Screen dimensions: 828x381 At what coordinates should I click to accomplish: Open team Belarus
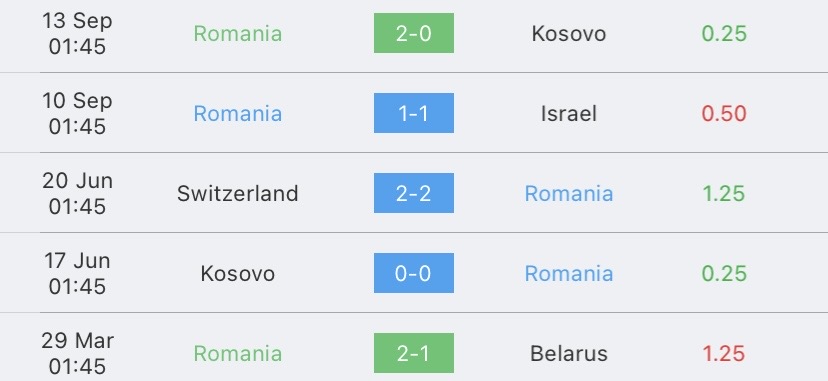tap(569, 353)
